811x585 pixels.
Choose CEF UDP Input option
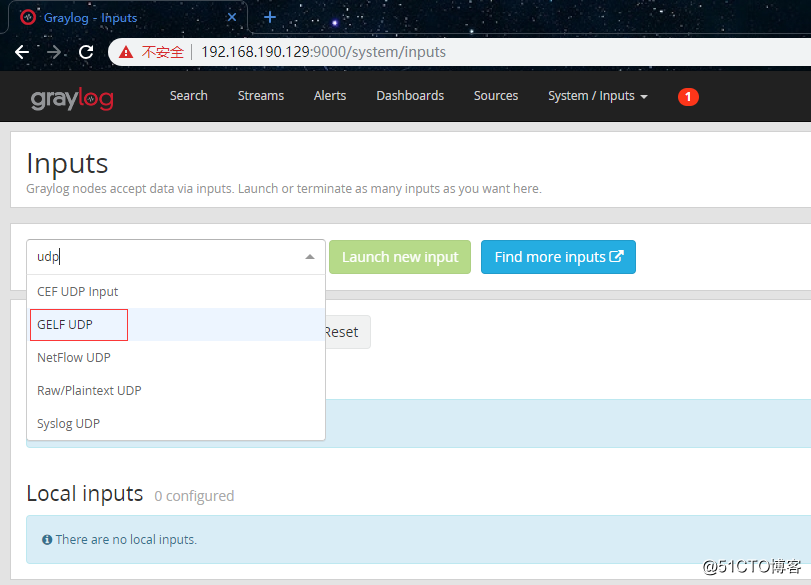pos(176,292)
